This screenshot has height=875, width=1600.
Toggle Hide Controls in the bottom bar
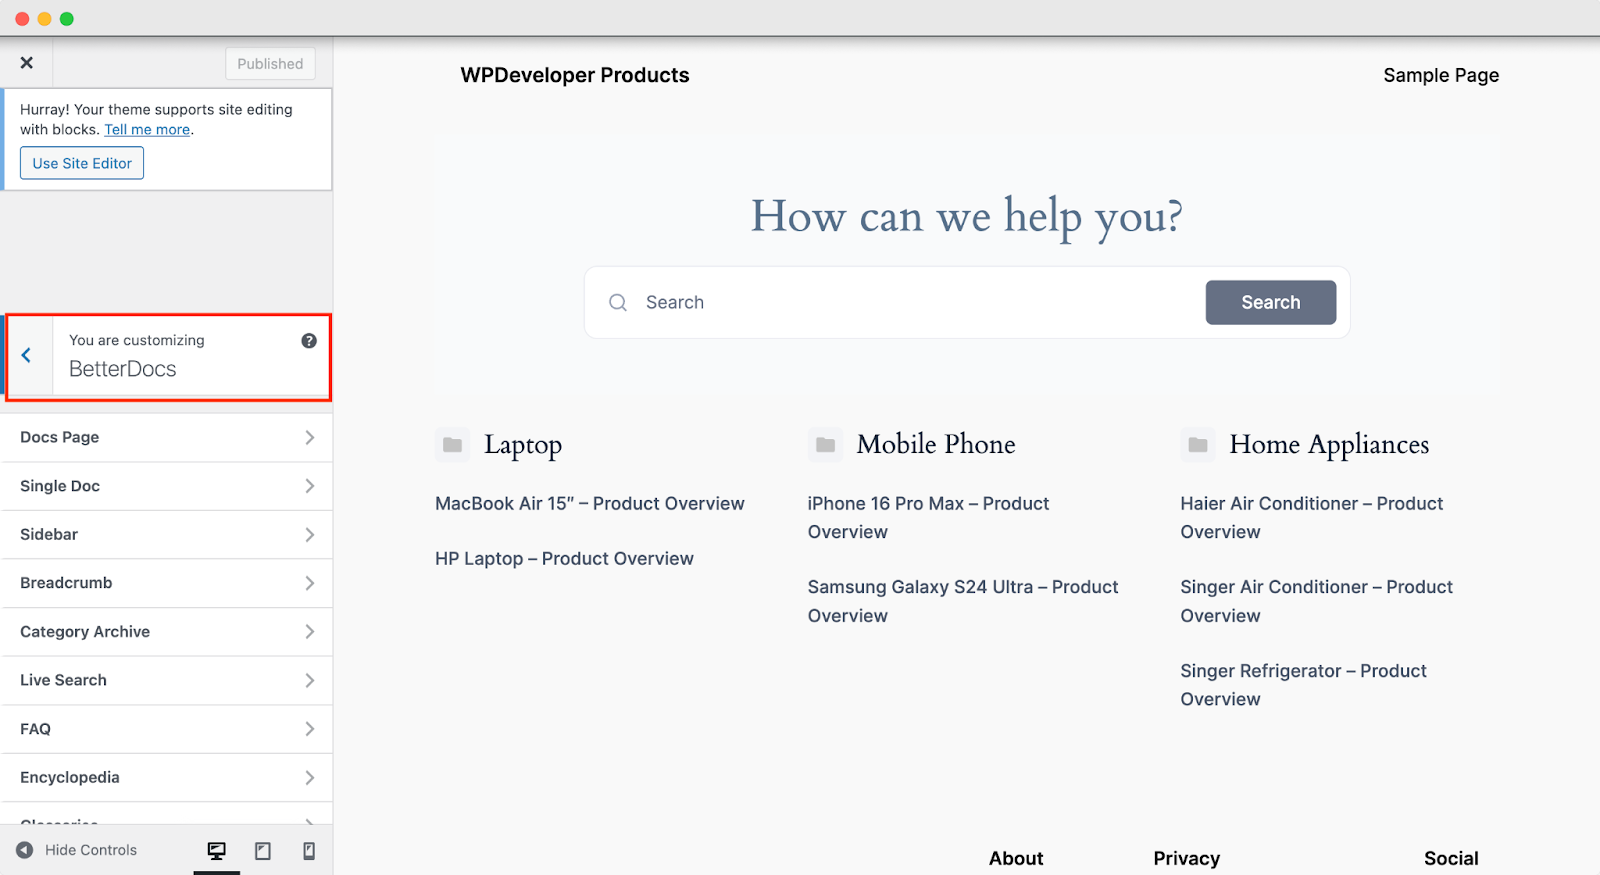pos(77,850)
